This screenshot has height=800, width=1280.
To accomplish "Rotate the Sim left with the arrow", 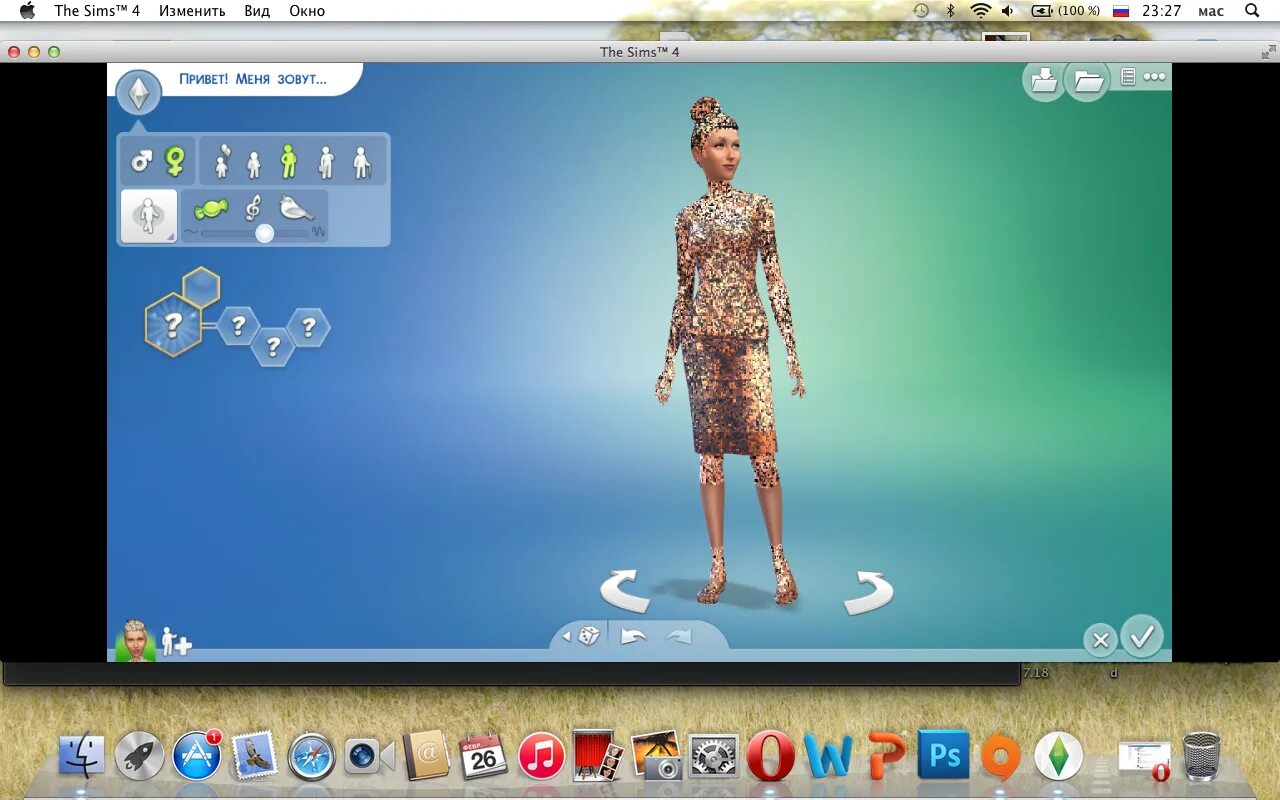I will 626,590.
